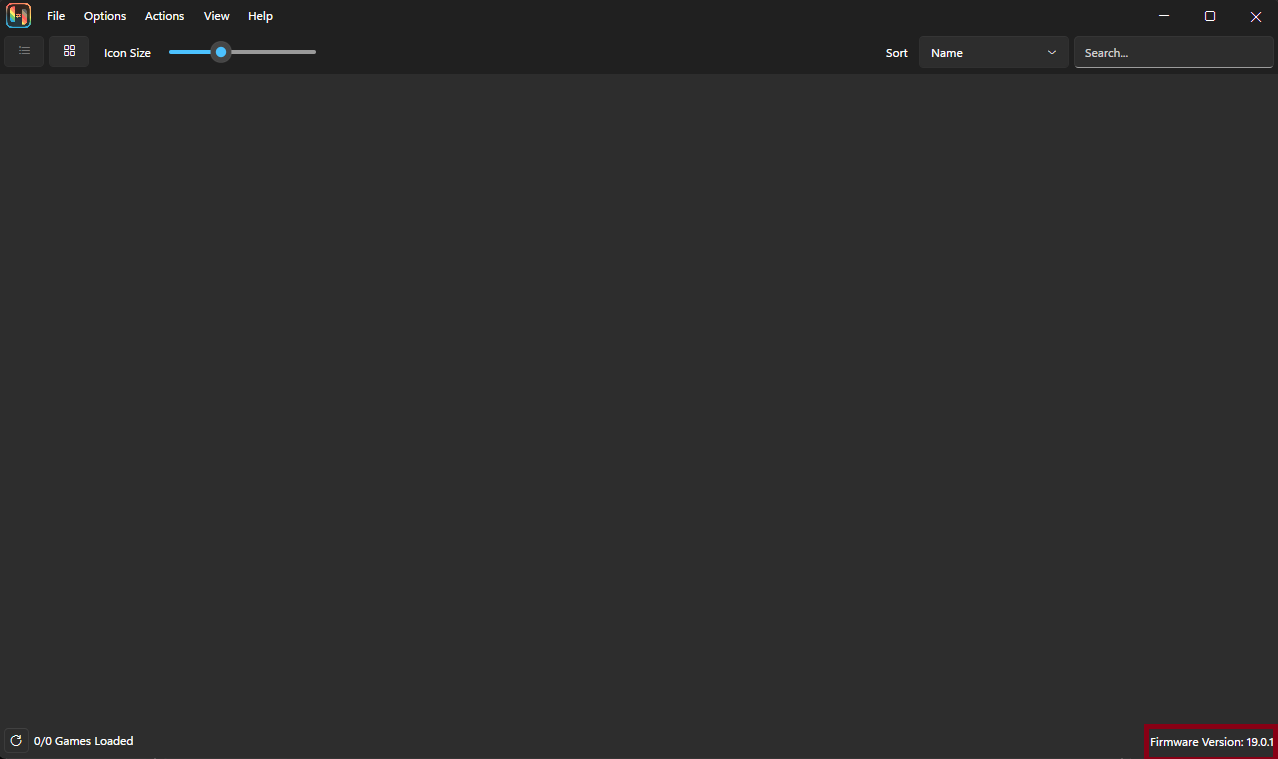This screenshot has width=1278, height=759.
Task: Close the application window
Action: pyautogui.click(x=1256, y=16)
